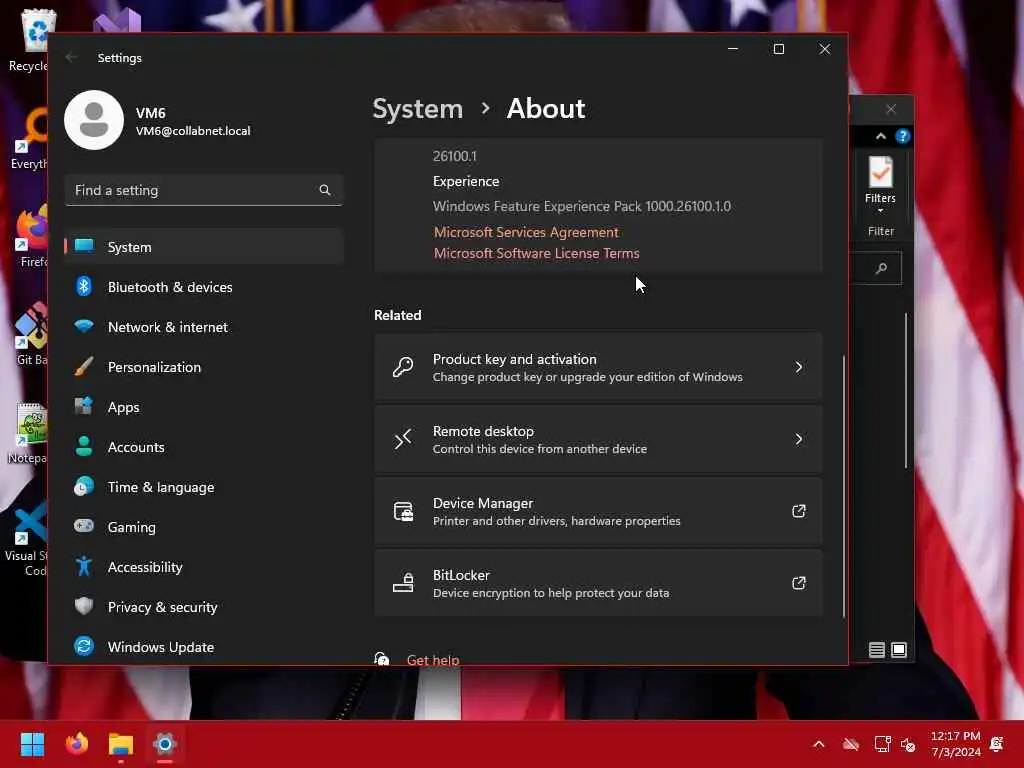Click the Windows Update sync icon
The image size is (1024, 768).
tap(84, 646)
